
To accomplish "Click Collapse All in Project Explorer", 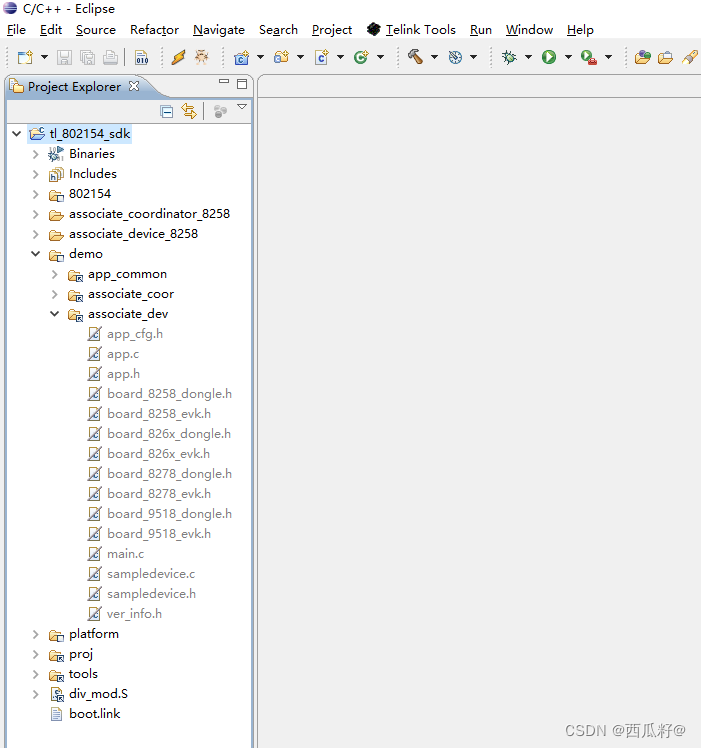I will point(167,112).
